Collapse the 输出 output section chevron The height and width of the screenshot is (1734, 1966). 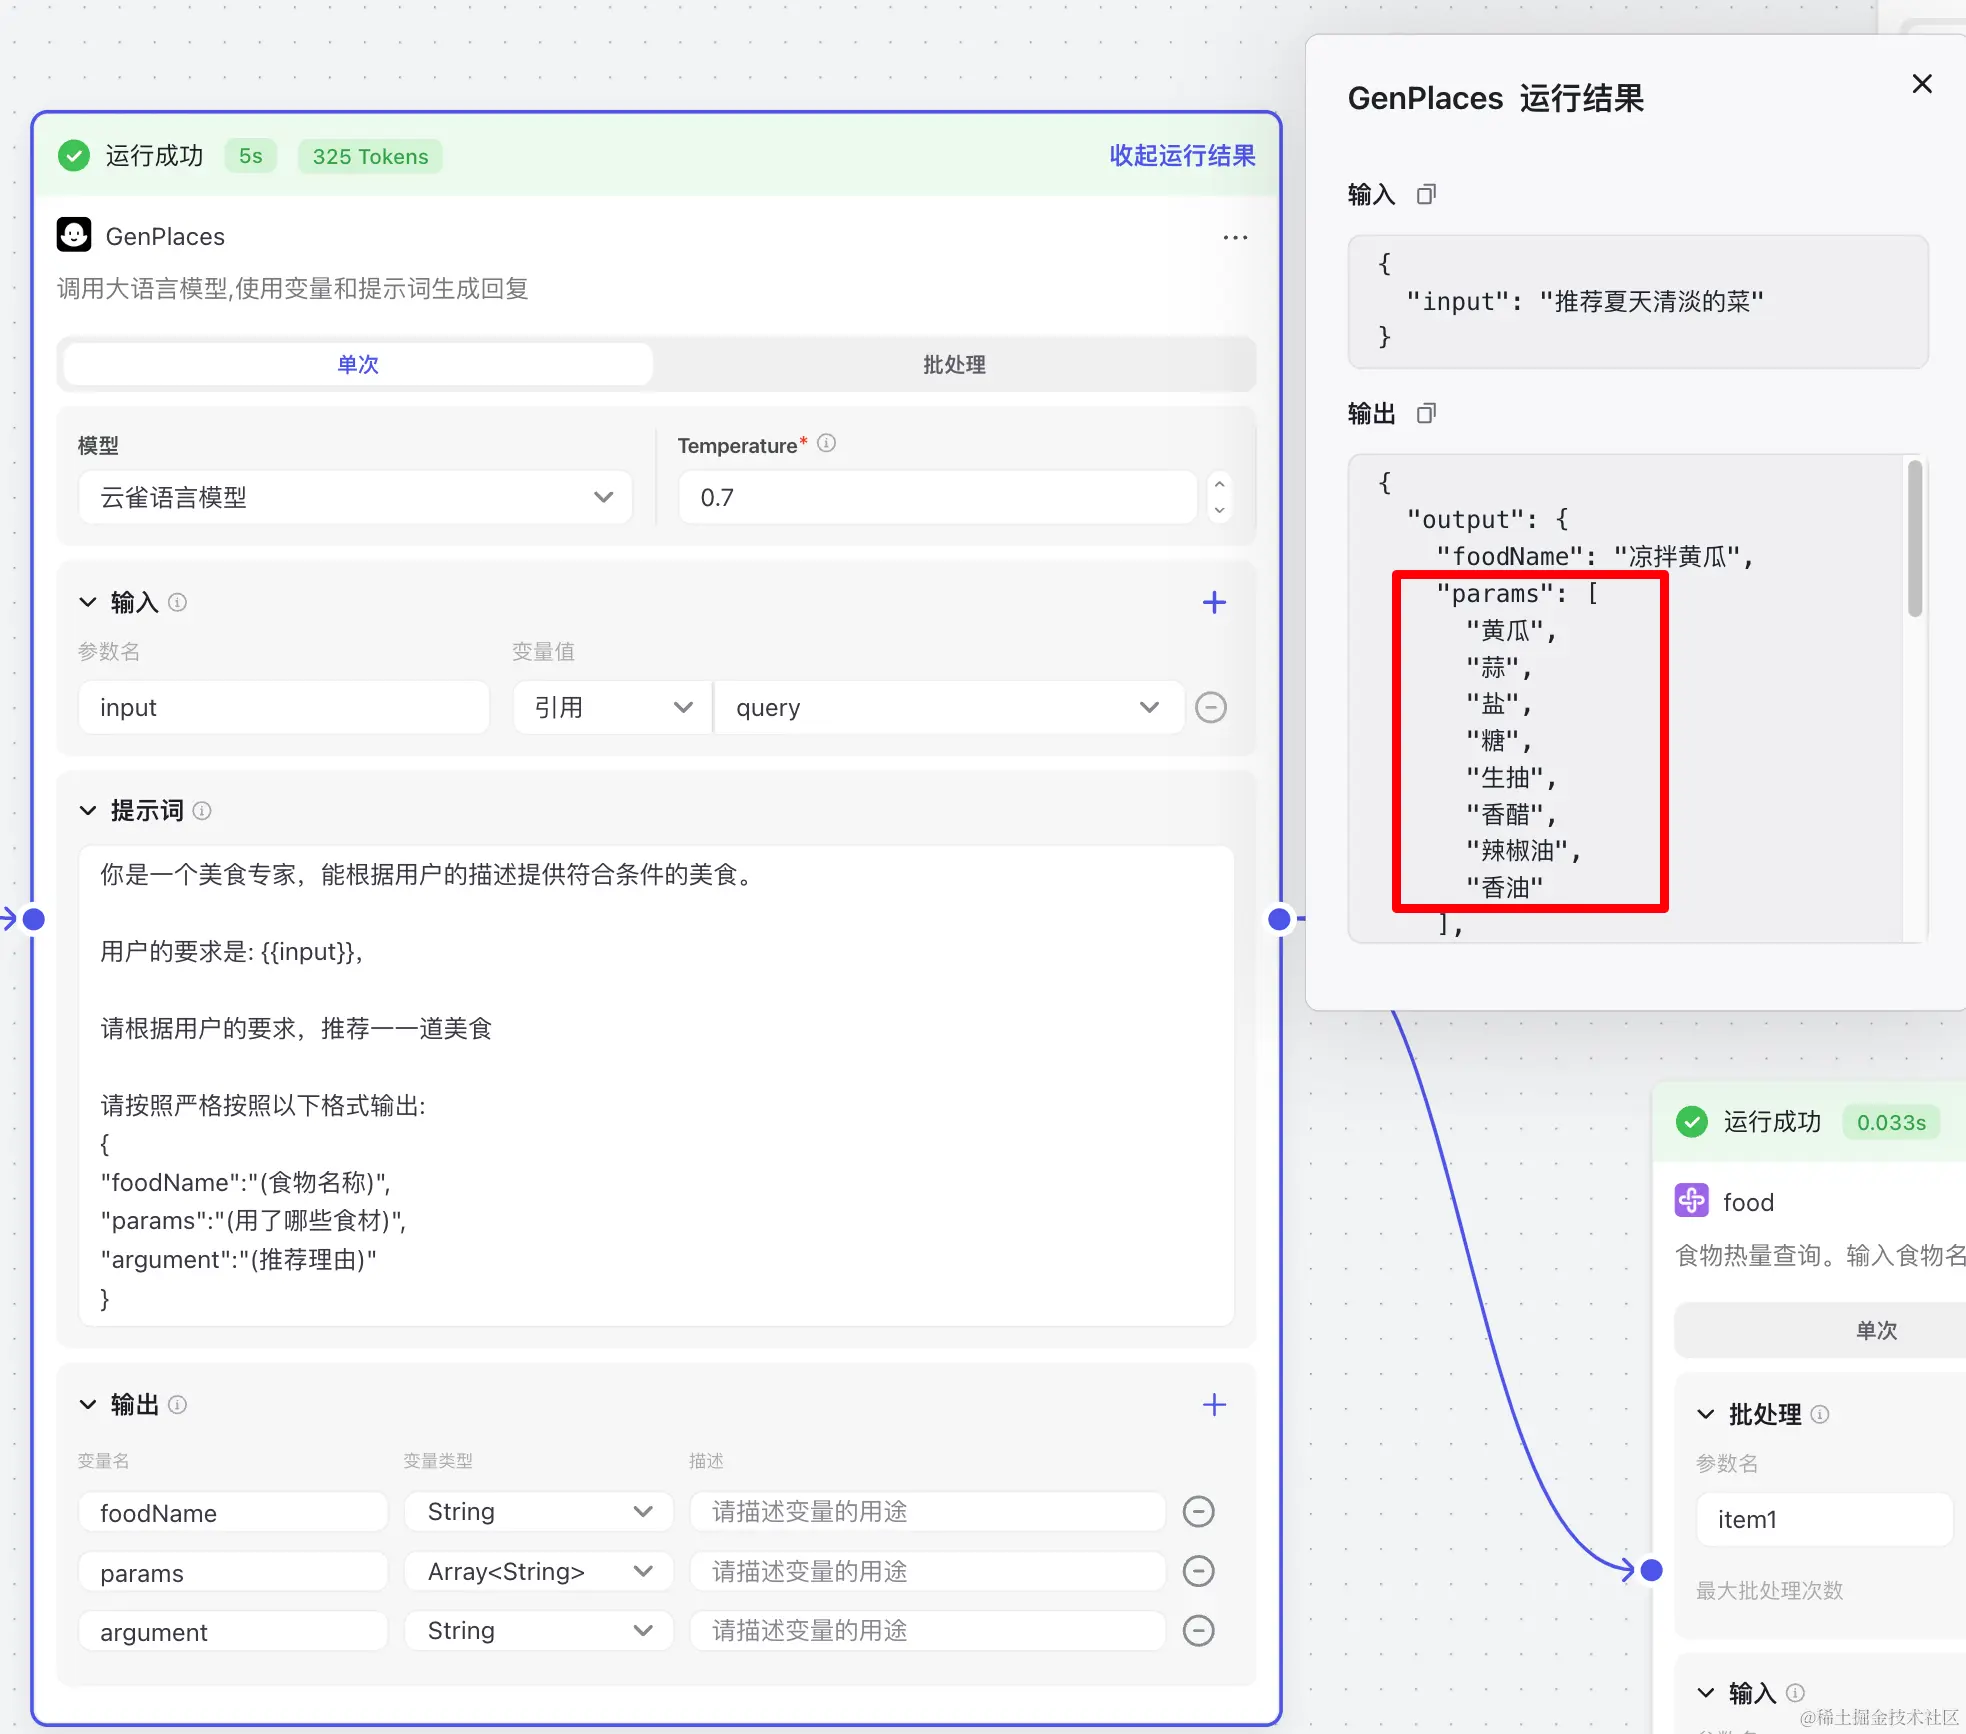[x=88, y=1404]
